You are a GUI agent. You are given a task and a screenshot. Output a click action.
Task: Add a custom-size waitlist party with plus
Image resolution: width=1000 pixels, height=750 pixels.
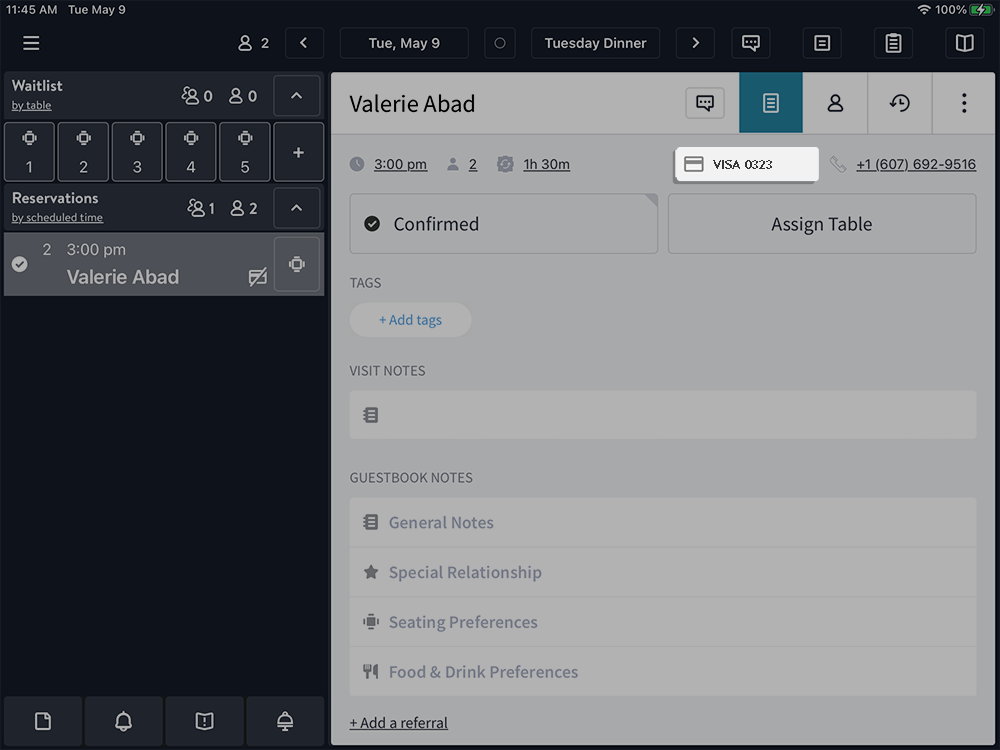298,152
